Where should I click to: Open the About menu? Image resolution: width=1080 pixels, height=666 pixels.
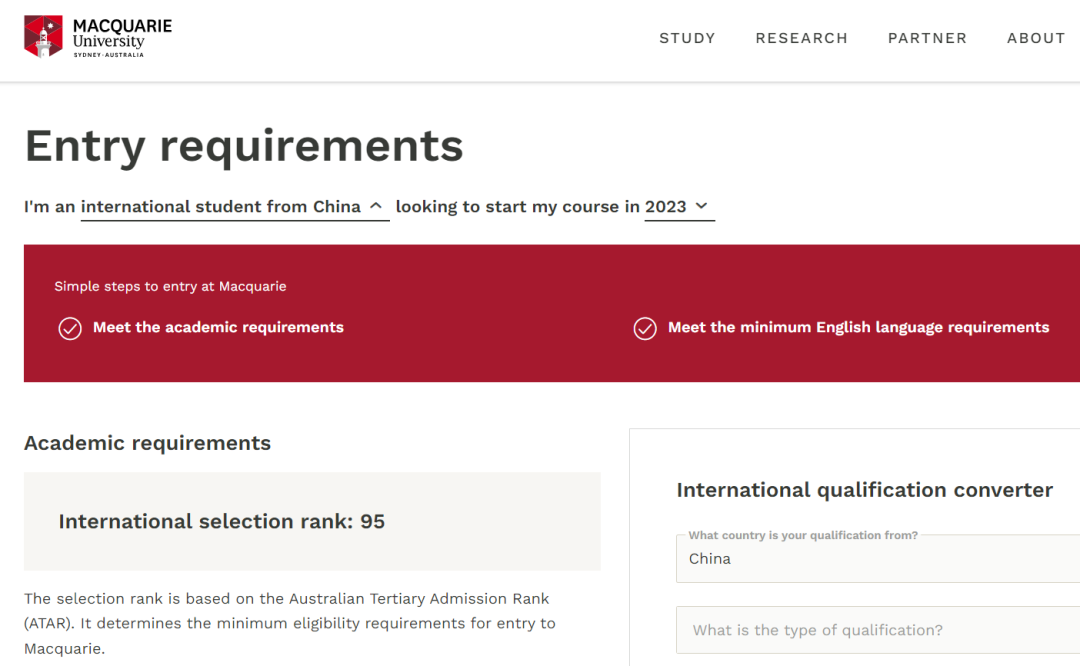[x=1036, y=39]
